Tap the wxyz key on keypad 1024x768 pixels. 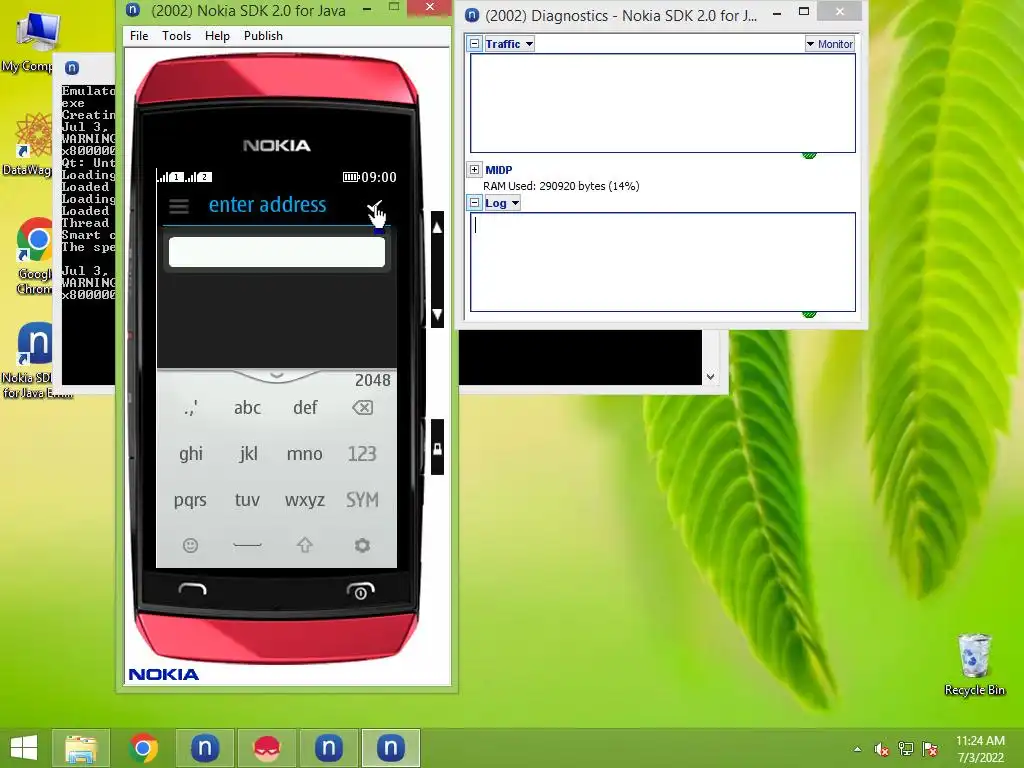304,500
